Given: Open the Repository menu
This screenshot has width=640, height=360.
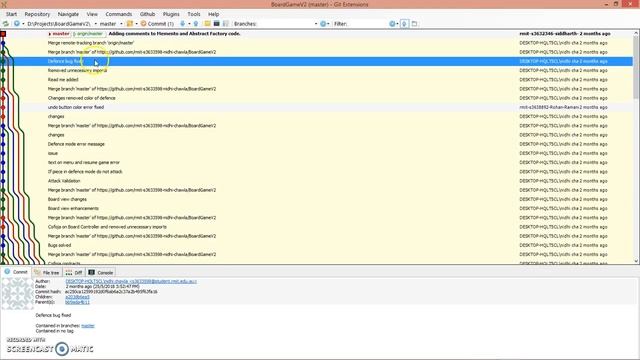Looking at the screenshot, I should click(37, 14).
